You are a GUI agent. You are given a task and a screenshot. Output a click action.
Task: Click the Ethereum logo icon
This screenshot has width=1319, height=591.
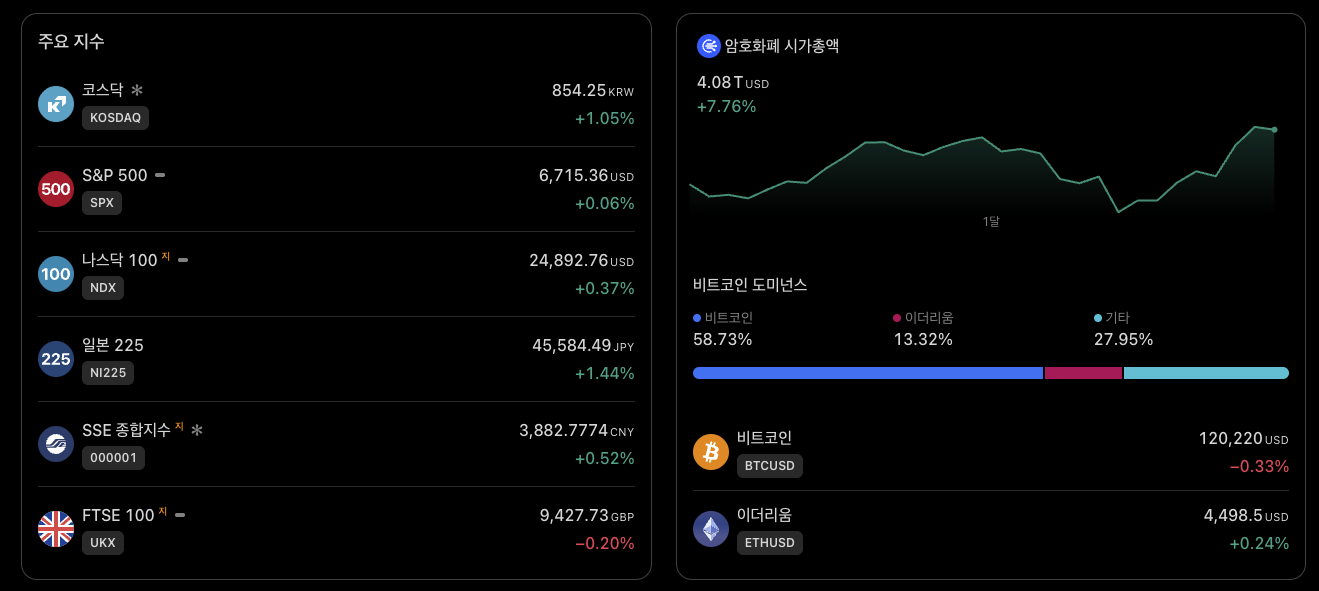click(x=711, y=530)
